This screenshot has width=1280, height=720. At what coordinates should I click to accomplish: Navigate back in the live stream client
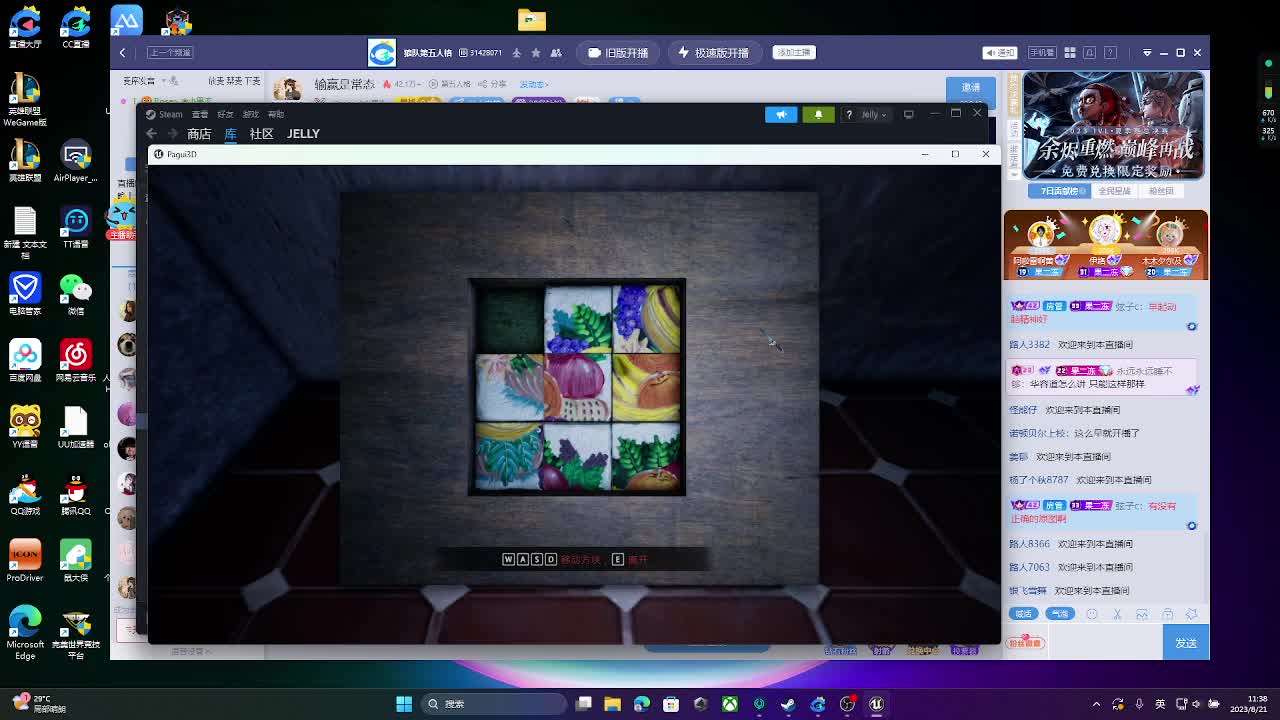pyautogui.click(x=123, y=52)
